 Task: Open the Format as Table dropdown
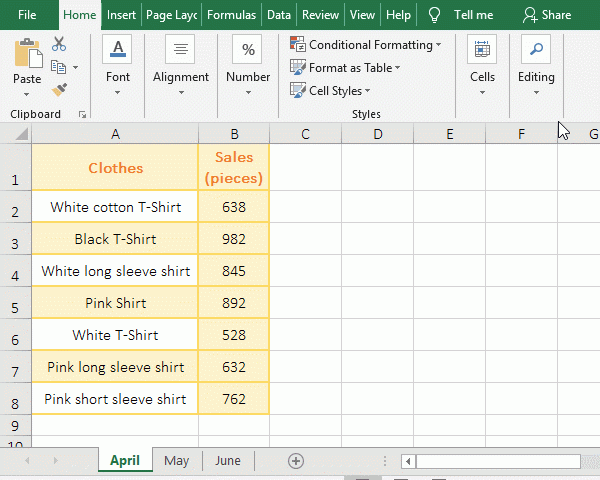[398, 68]
